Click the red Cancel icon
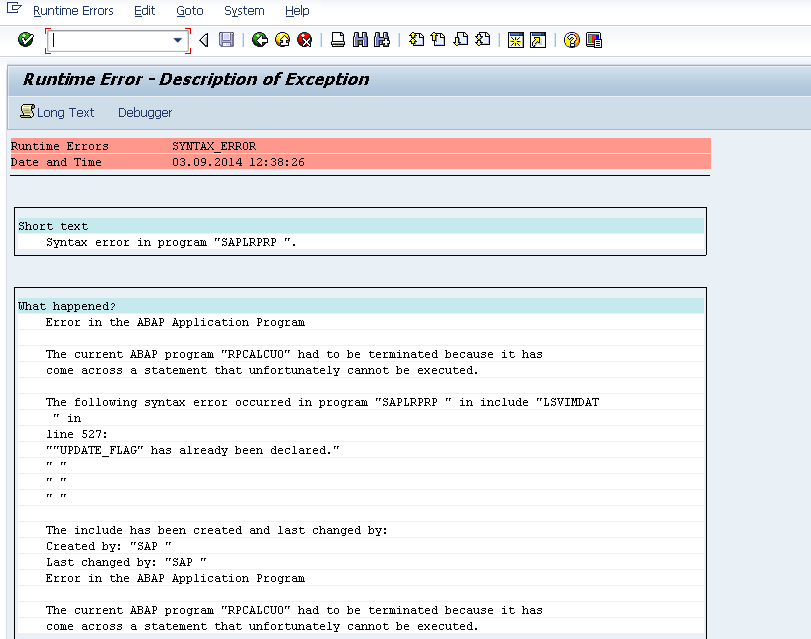Screen dimensions: 811x639 click(305, 40)
